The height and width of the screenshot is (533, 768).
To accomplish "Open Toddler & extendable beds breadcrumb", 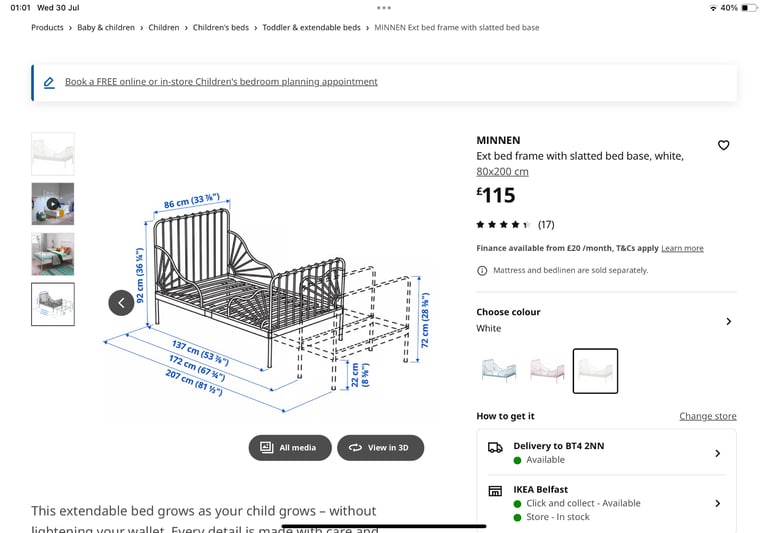I will pyautogui.click(x=311, y=27).
